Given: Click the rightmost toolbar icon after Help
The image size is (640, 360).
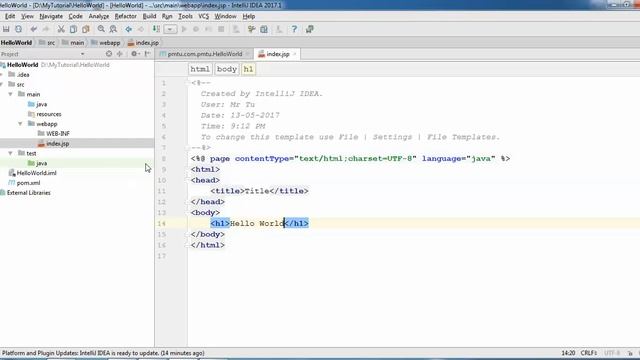Looking at the screenshot, I should point(309,29).
